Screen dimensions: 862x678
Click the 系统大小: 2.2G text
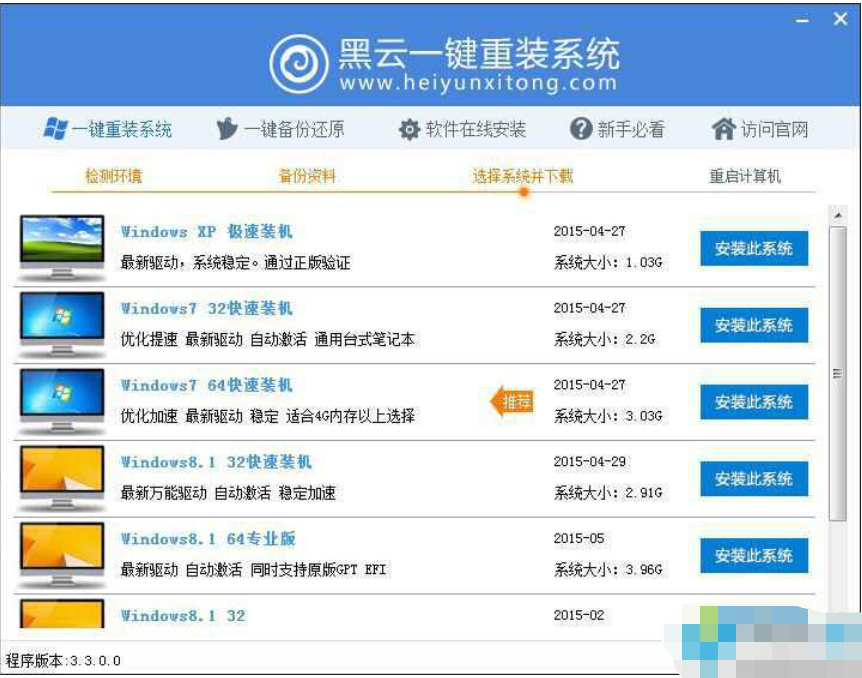click(x=604, y=339)
